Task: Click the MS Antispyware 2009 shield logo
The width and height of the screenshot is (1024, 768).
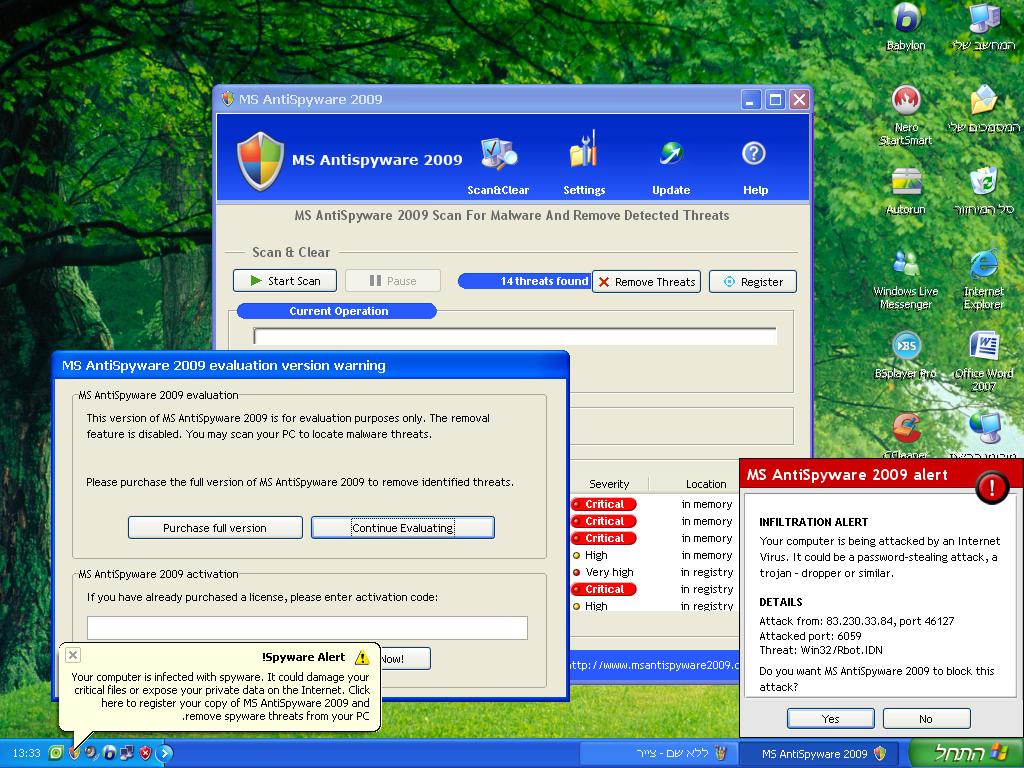Action: click(261, 161)
